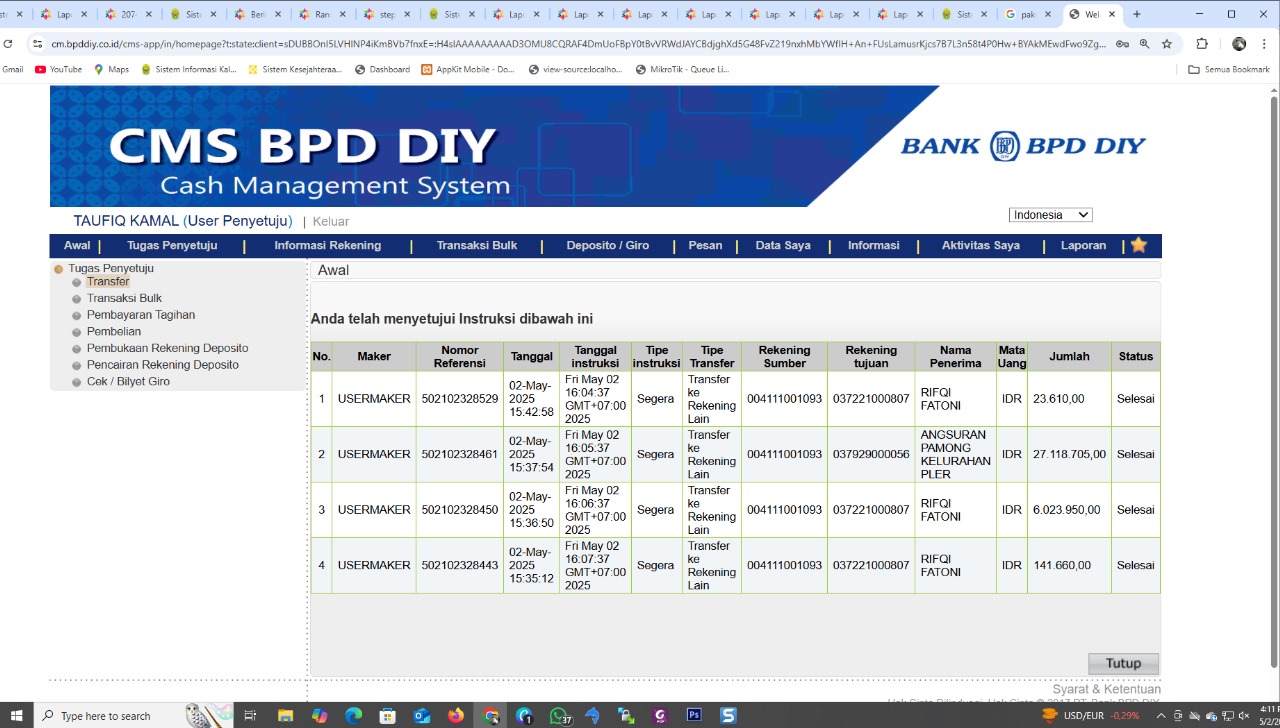Click reference number 502102328461
The width and height of the screenshot is (1280, 728).
(x=460, y=454)
